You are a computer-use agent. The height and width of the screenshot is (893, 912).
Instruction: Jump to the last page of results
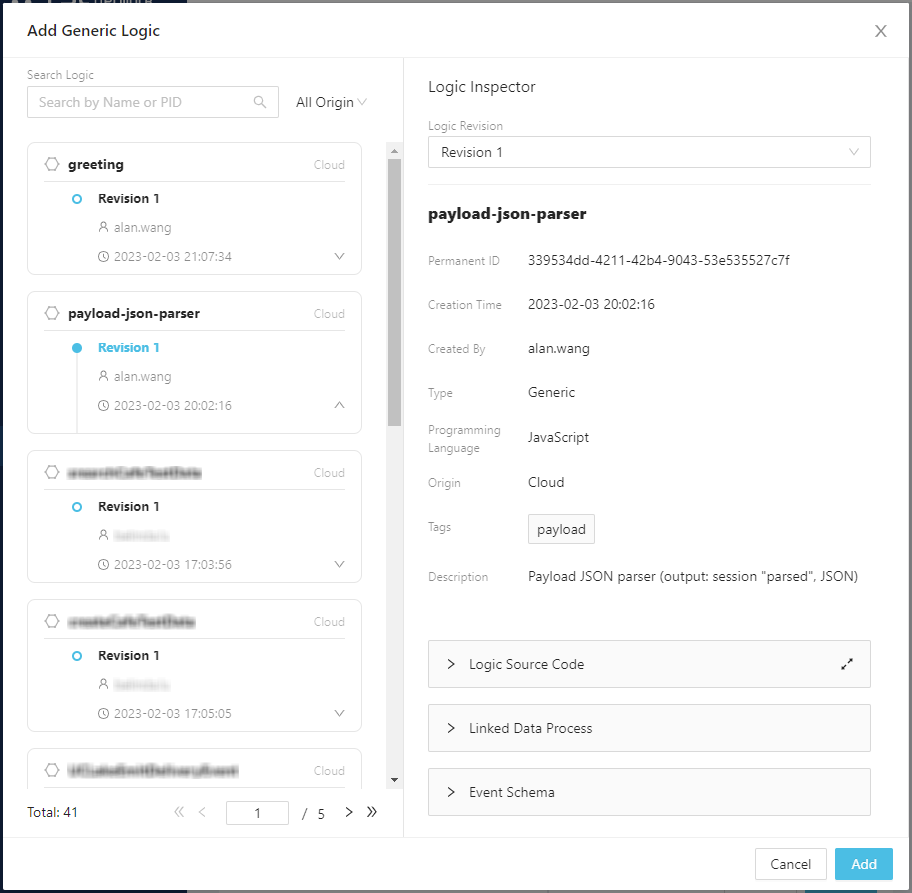pyautogui.click(x=372, y=812)
